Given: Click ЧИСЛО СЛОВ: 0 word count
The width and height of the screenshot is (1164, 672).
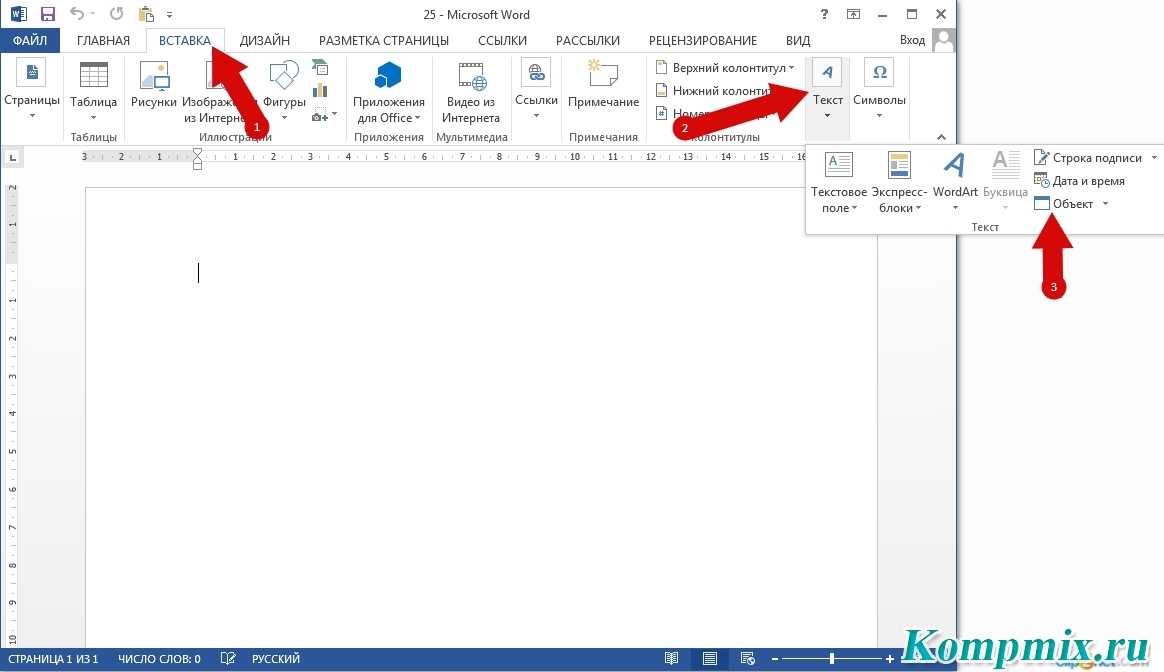Looking at the screenshot, I should pyautogui.click(x=159, y=659).
